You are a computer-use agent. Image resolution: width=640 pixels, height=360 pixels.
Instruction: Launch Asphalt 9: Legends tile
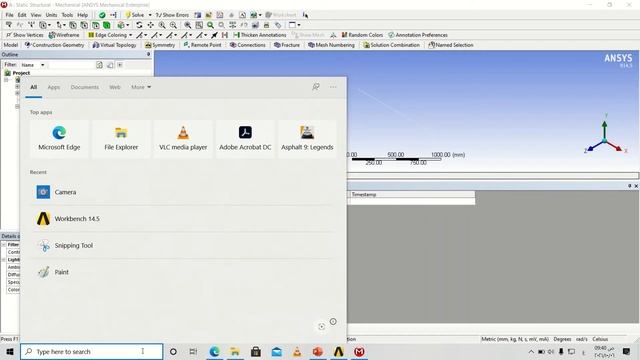click(307, 139)
